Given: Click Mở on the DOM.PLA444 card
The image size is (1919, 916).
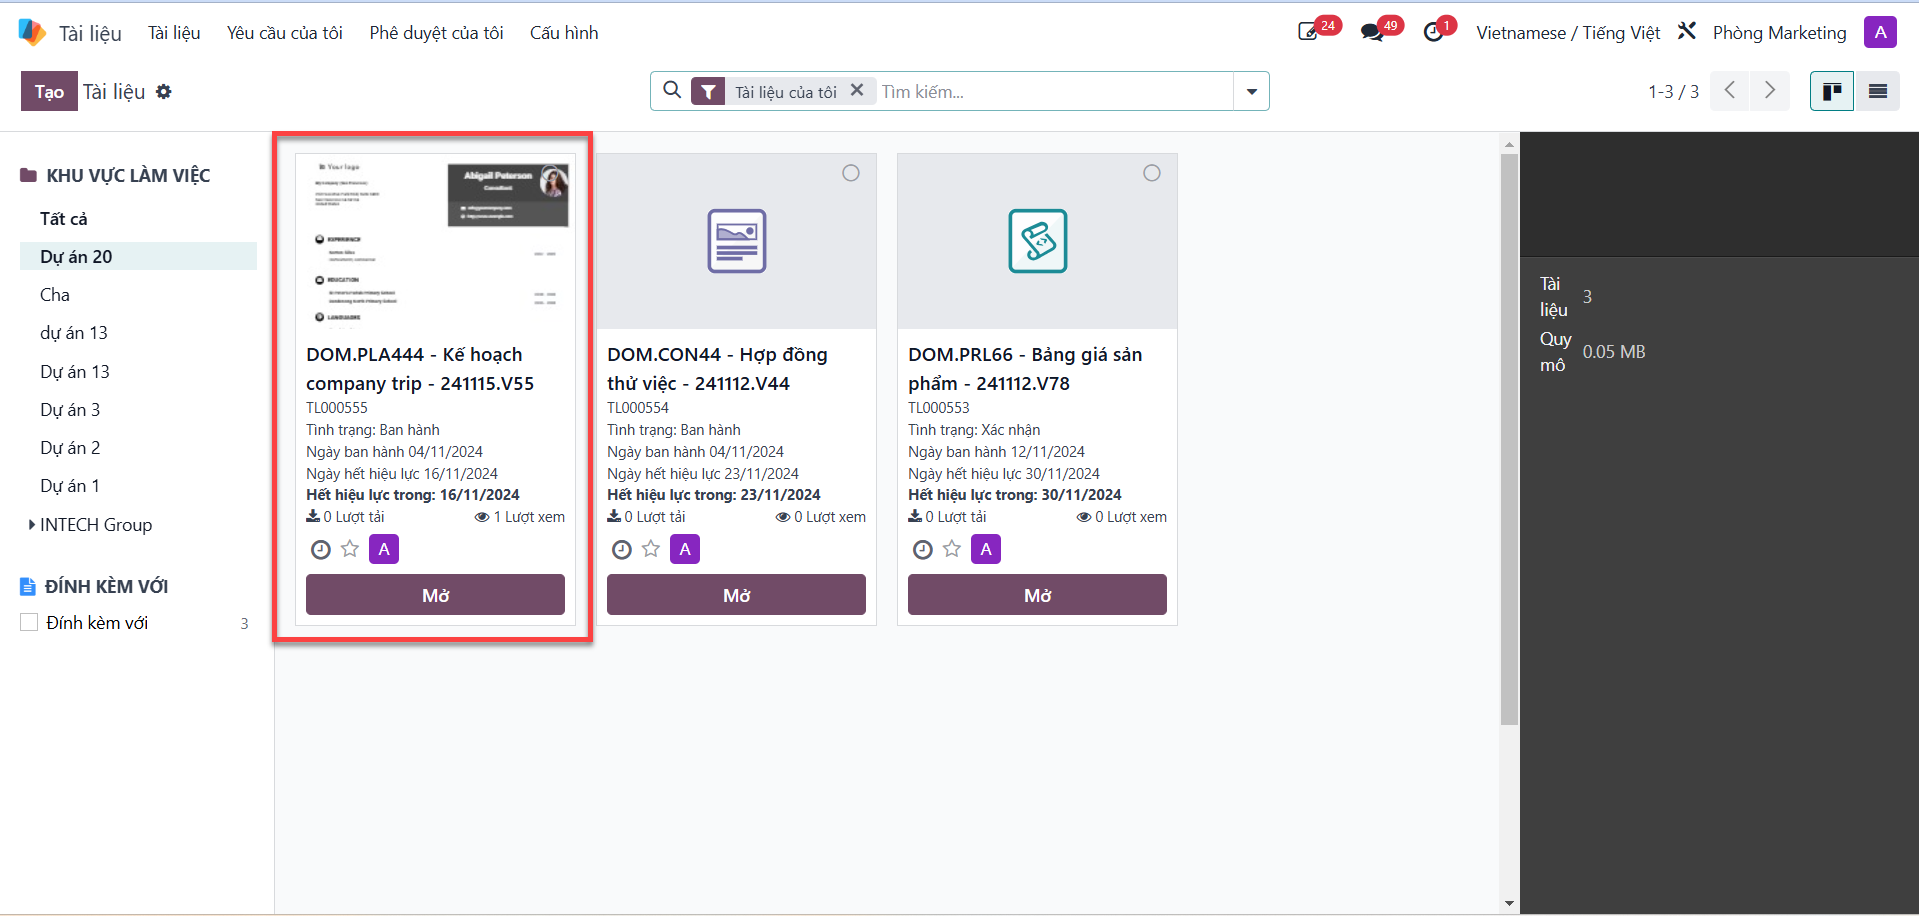Looking at the screenshot, I should (x=435, y=595).
